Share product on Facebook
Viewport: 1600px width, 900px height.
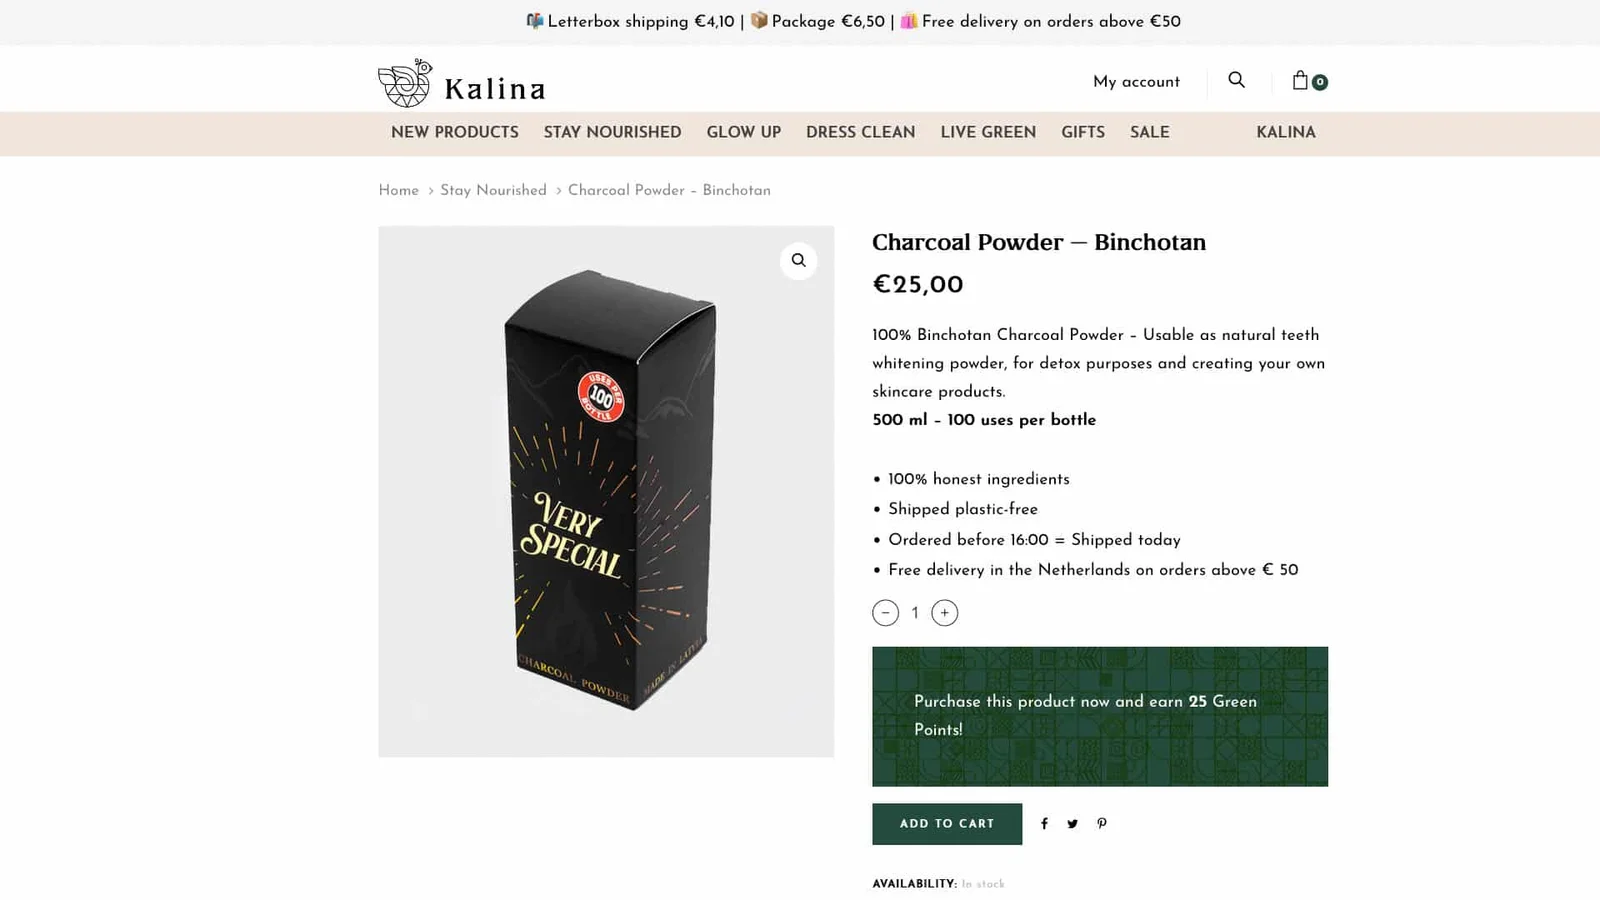pyautogui.click(x=1044, y=824)
